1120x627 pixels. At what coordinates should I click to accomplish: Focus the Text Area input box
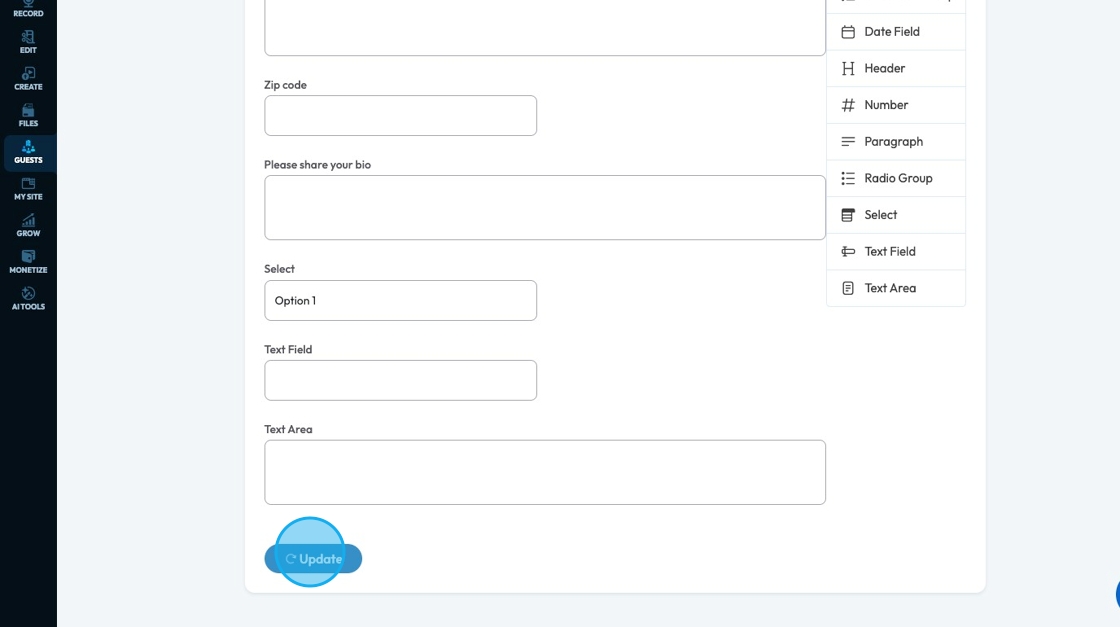(545, 472)
